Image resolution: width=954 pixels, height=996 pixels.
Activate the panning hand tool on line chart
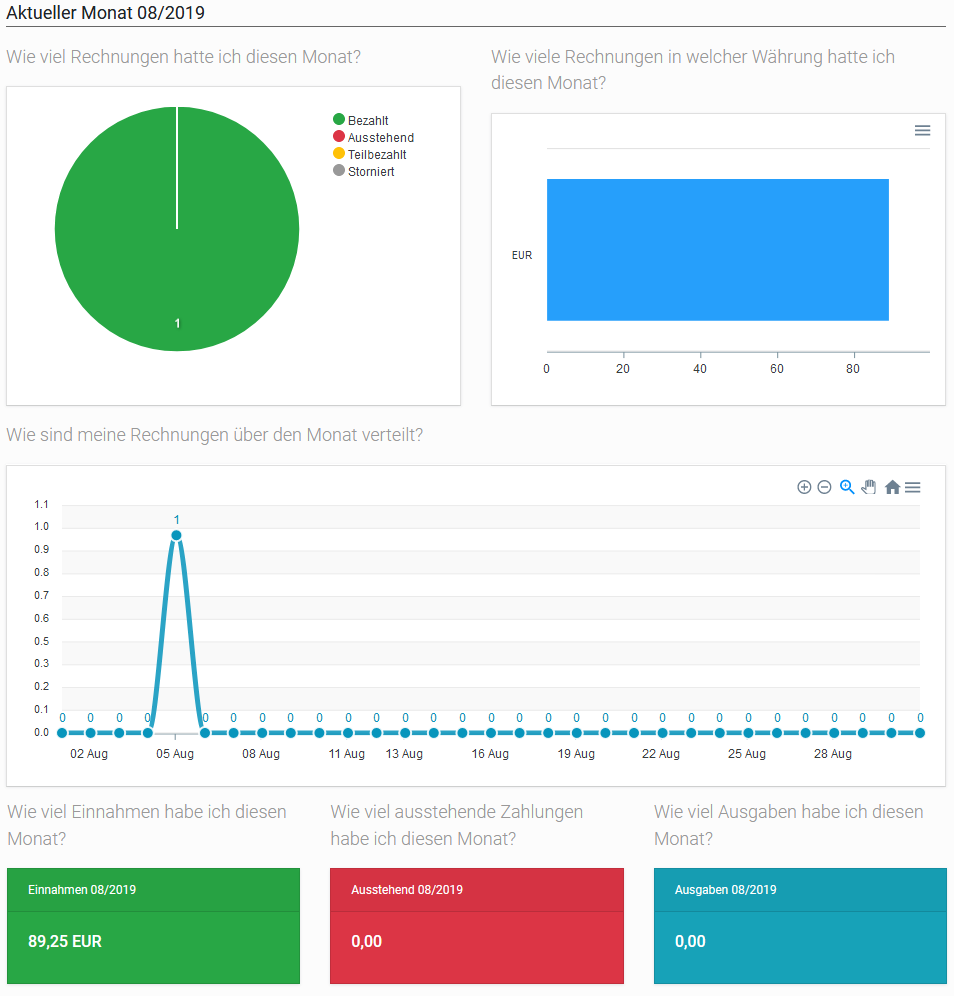click(x=869, y=487)
